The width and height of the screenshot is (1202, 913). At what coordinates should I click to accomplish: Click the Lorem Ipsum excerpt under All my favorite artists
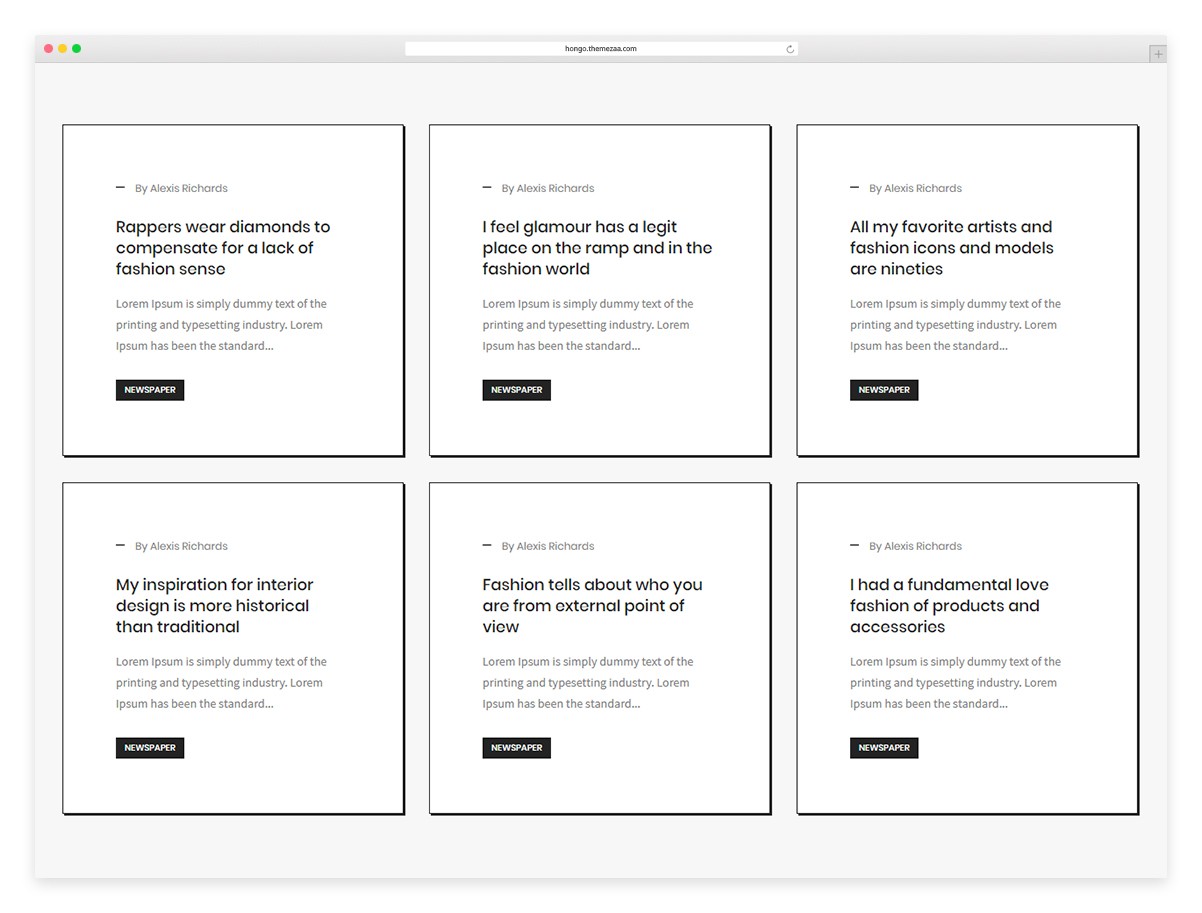pyautogui.click(x=955, y=325)
